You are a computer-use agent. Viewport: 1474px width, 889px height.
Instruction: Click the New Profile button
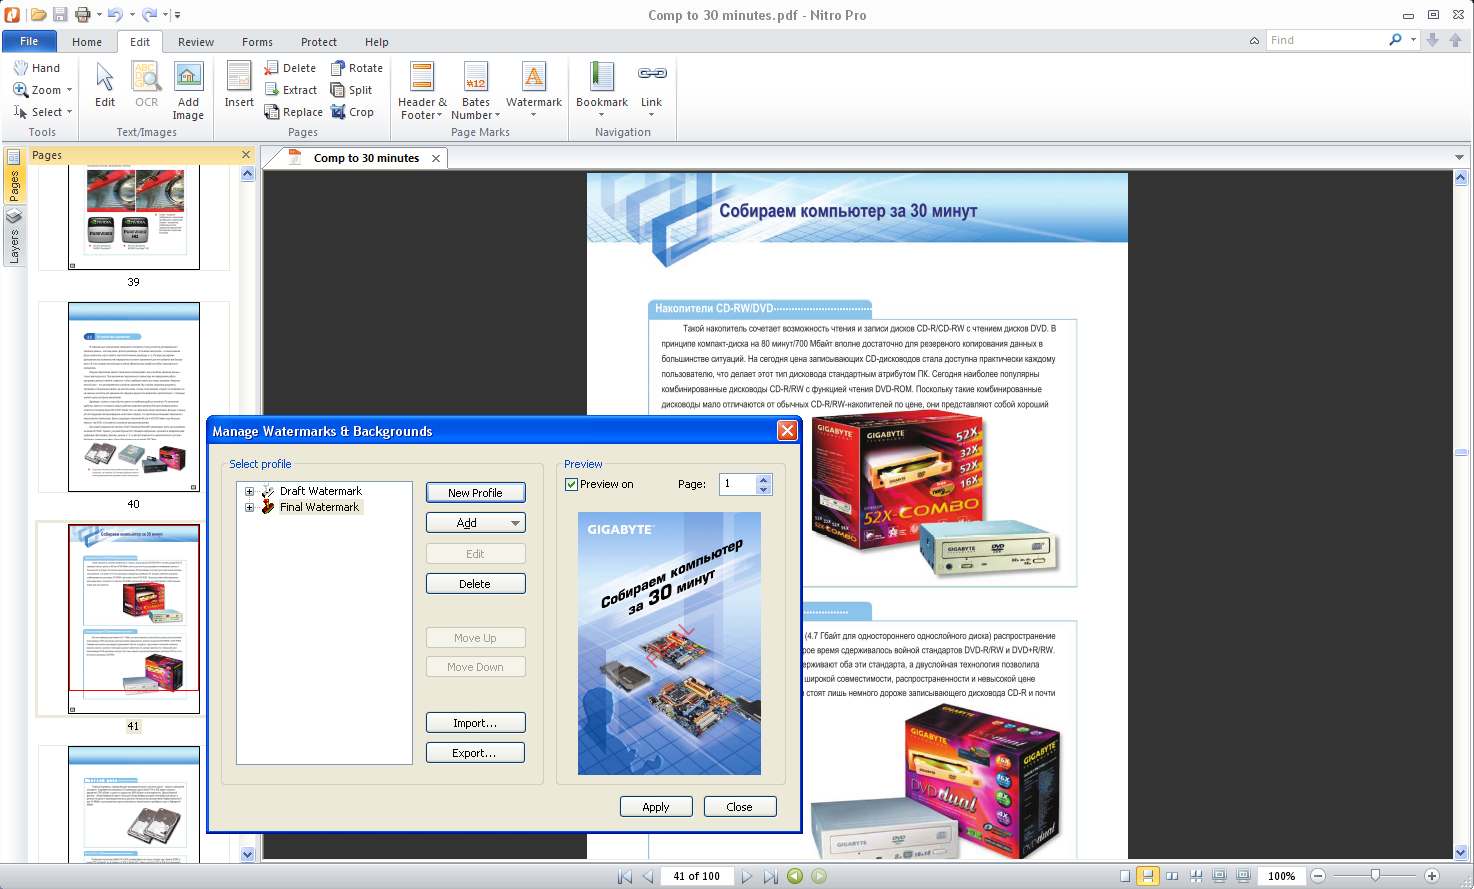pos(475,492)
